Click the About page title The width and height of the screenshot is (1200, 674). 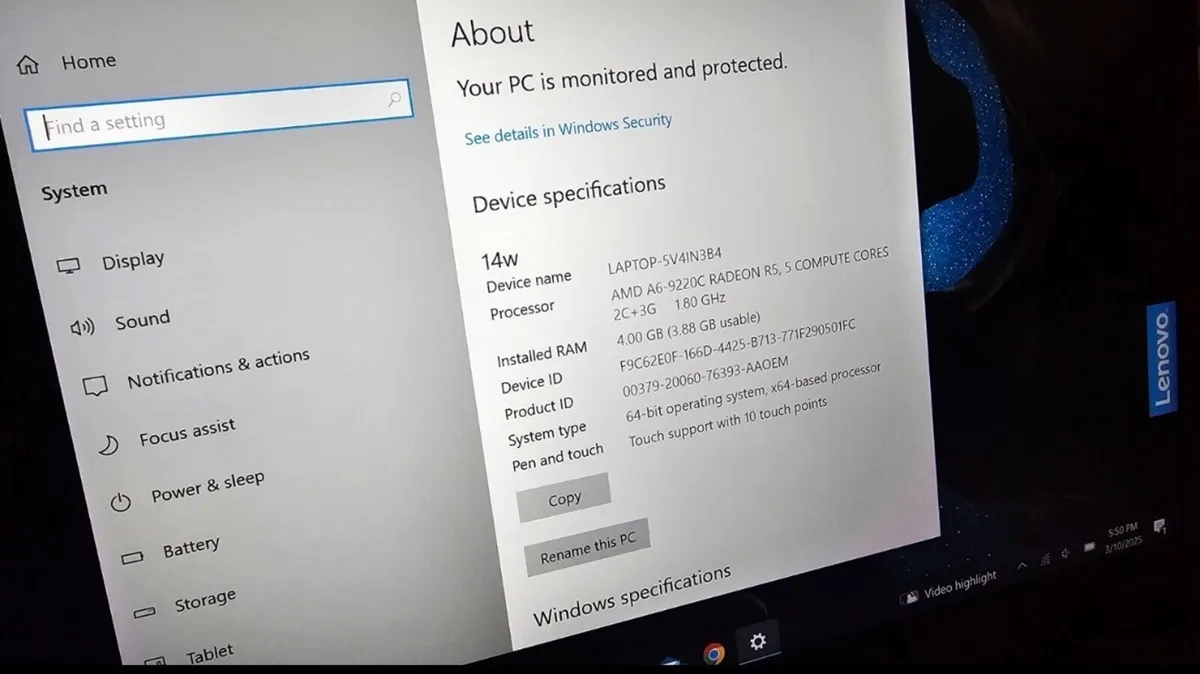coord(493,33)
